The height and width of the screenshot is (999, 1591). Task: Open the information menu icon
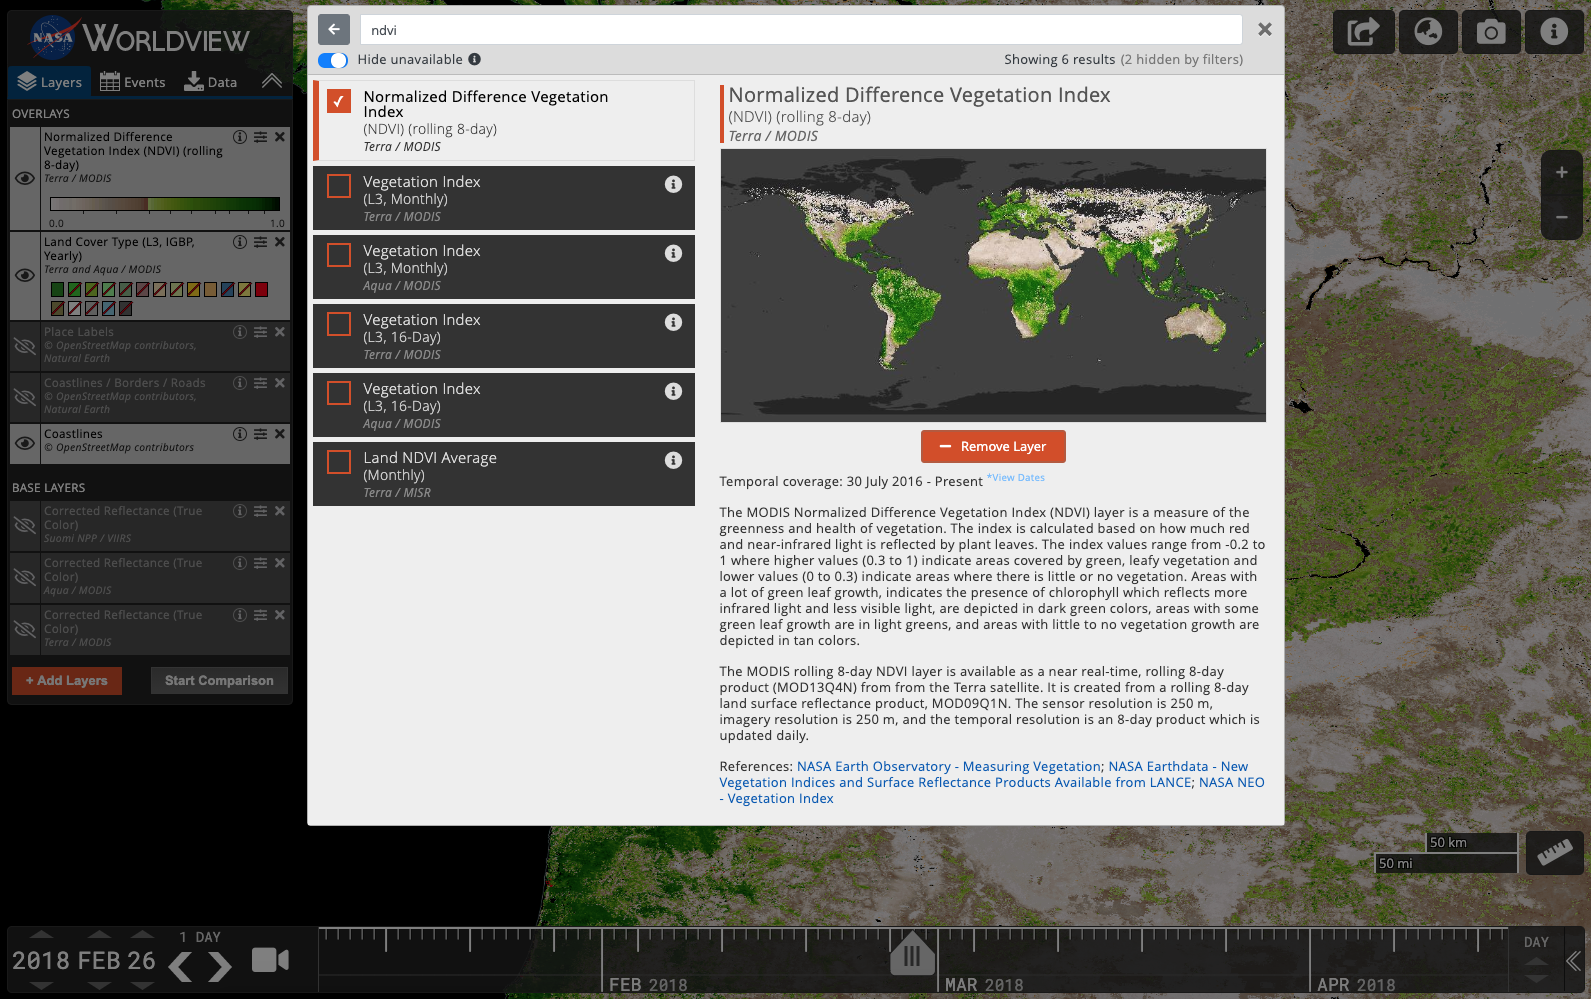[x=1554, y=32]
